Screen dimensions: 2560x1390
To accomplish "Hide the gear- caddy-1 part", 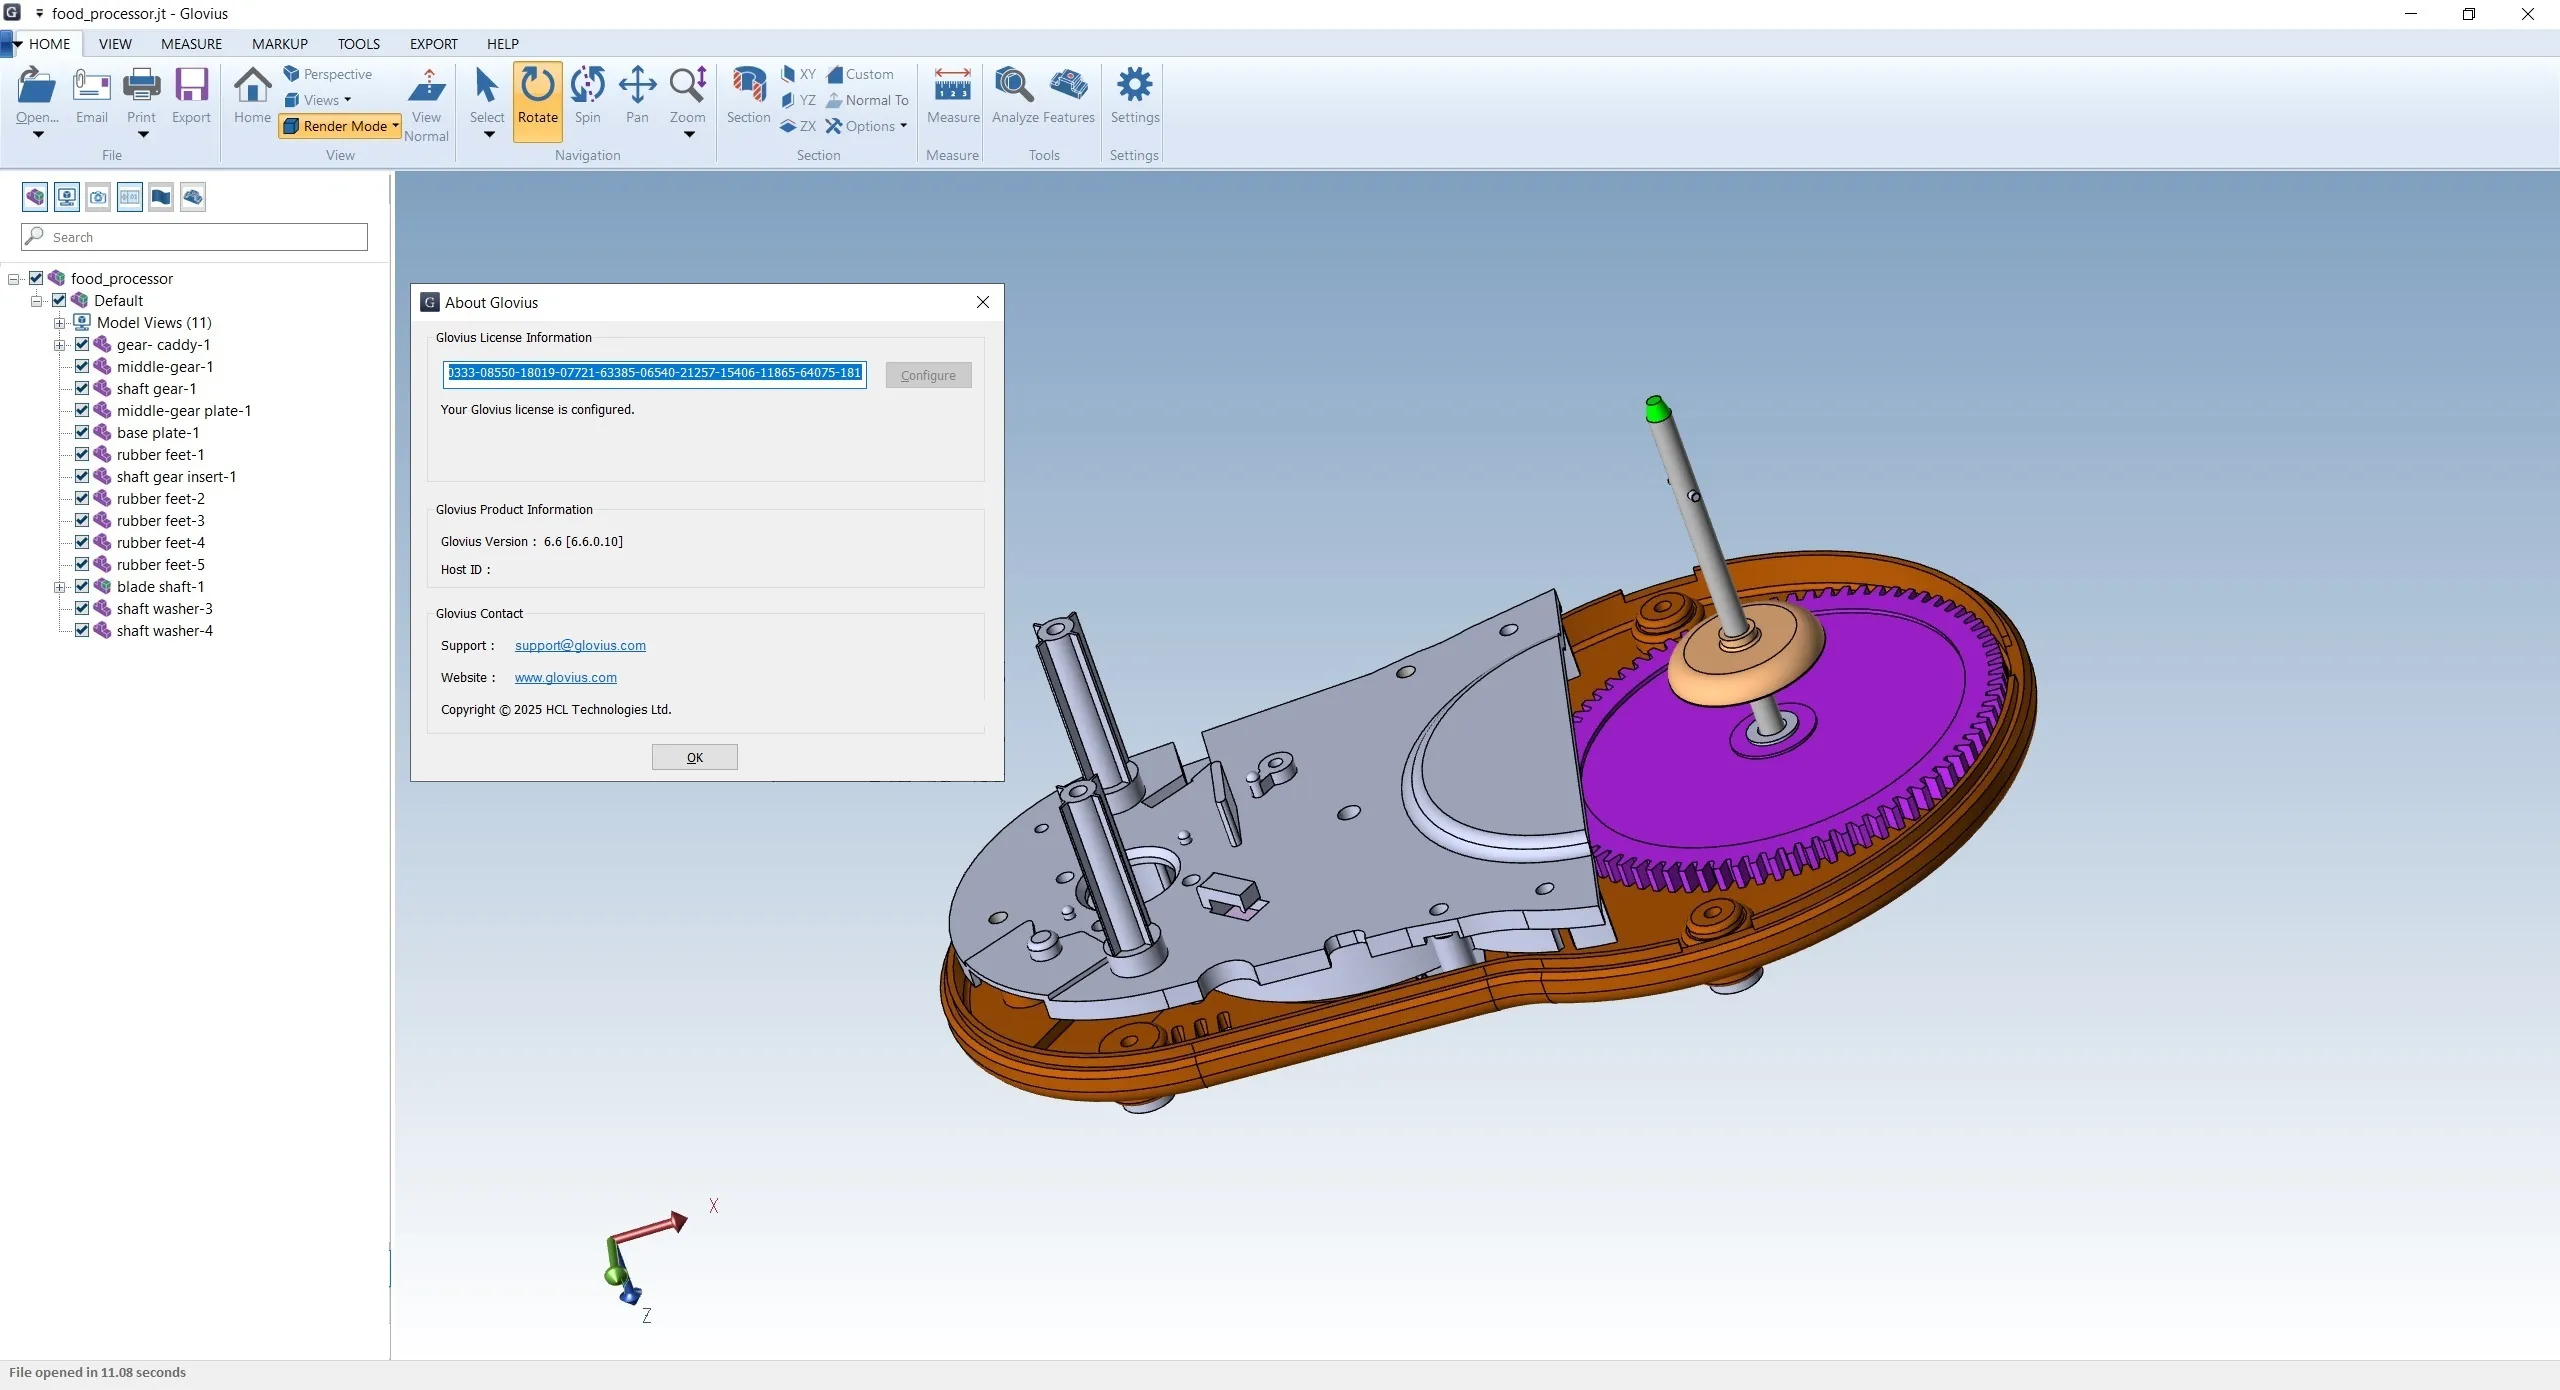I will 82,344.
